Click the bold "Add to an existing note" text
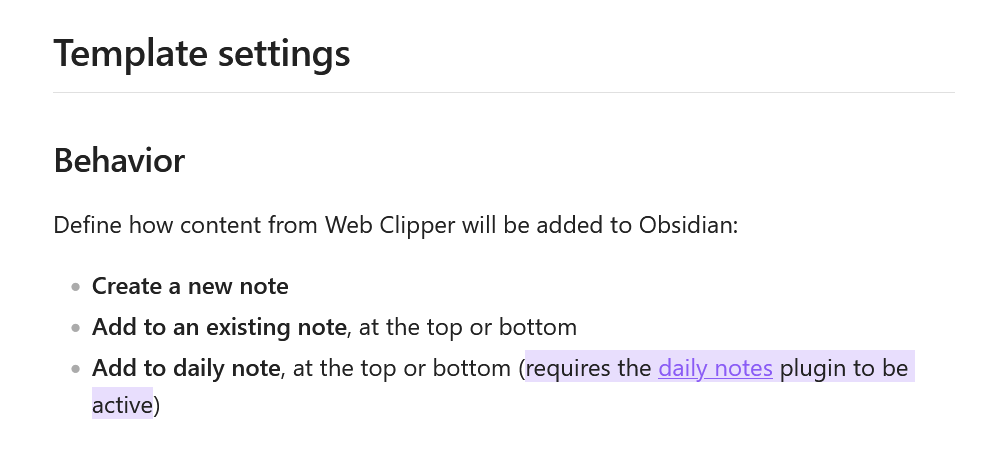The image size is (983, 465). (219, 327)
